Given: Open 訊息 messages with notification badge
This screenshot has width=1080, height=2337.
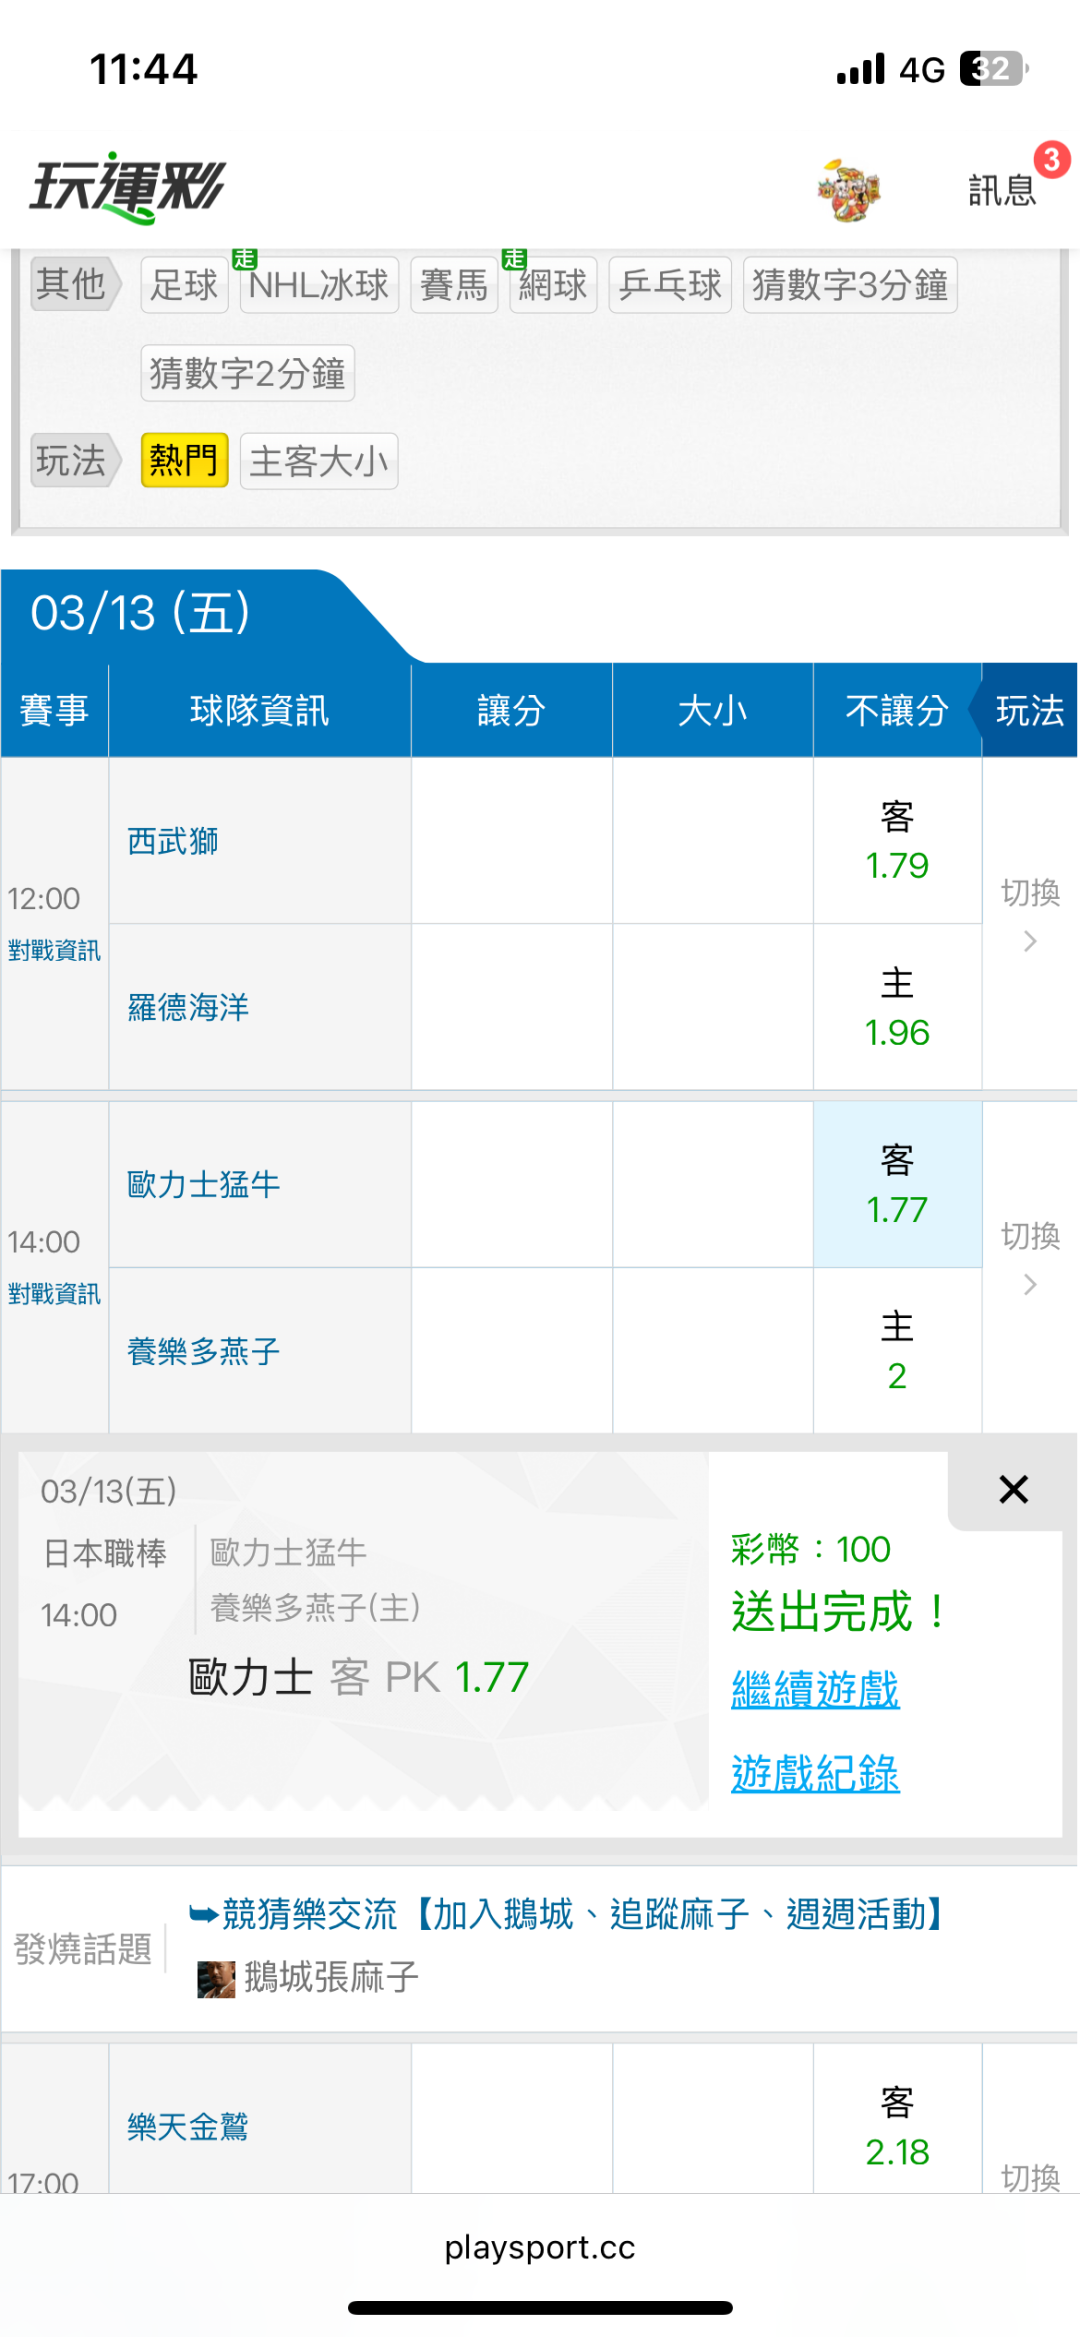Looking at the screenshot, I should 1003,189.
